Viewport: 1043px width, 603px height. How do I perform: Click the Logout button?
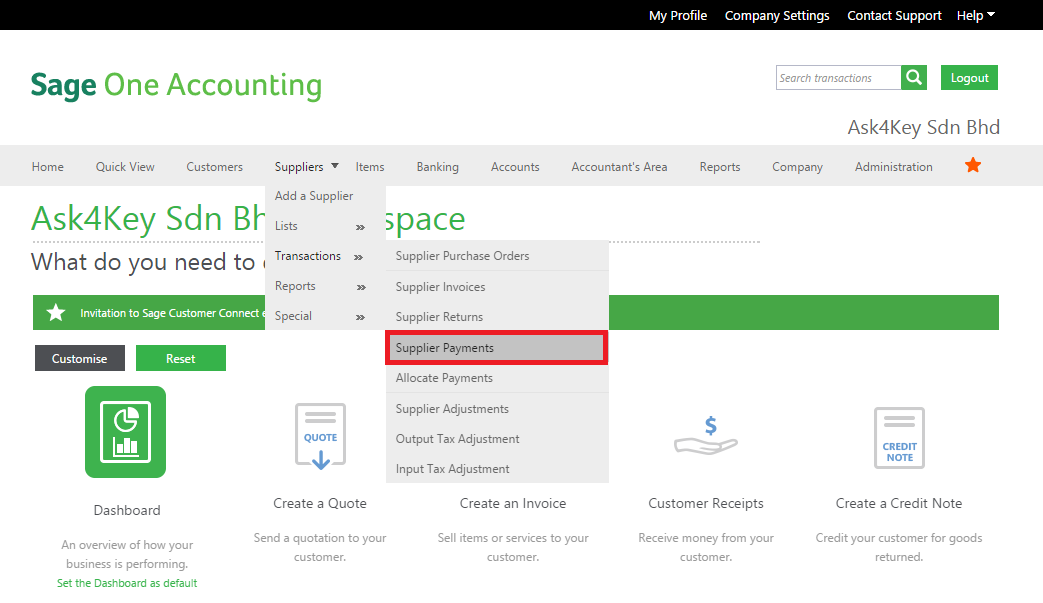click(x=969, y=78)
